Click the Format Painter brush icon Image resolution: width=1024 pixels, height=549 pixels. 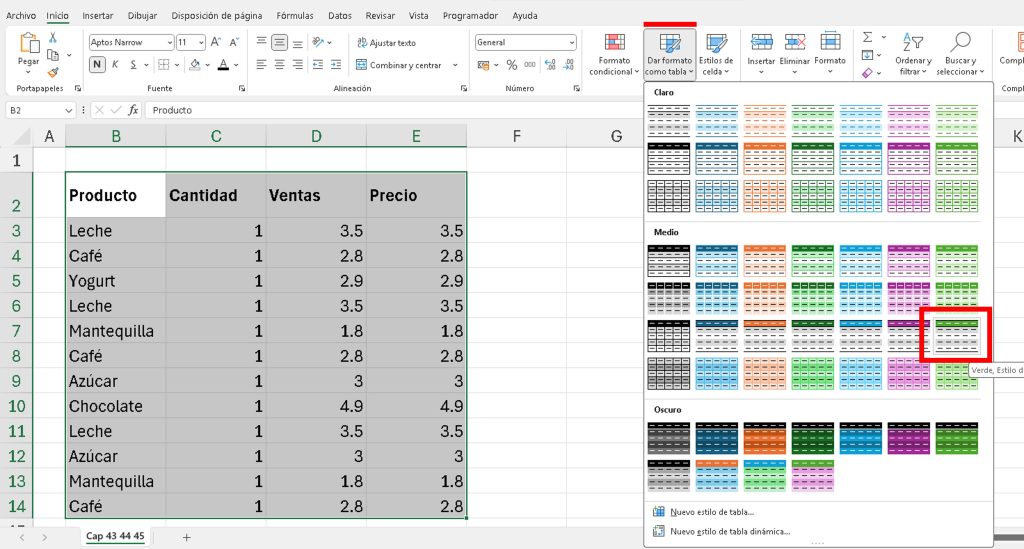pyautogui.click(x=54, y=71)
